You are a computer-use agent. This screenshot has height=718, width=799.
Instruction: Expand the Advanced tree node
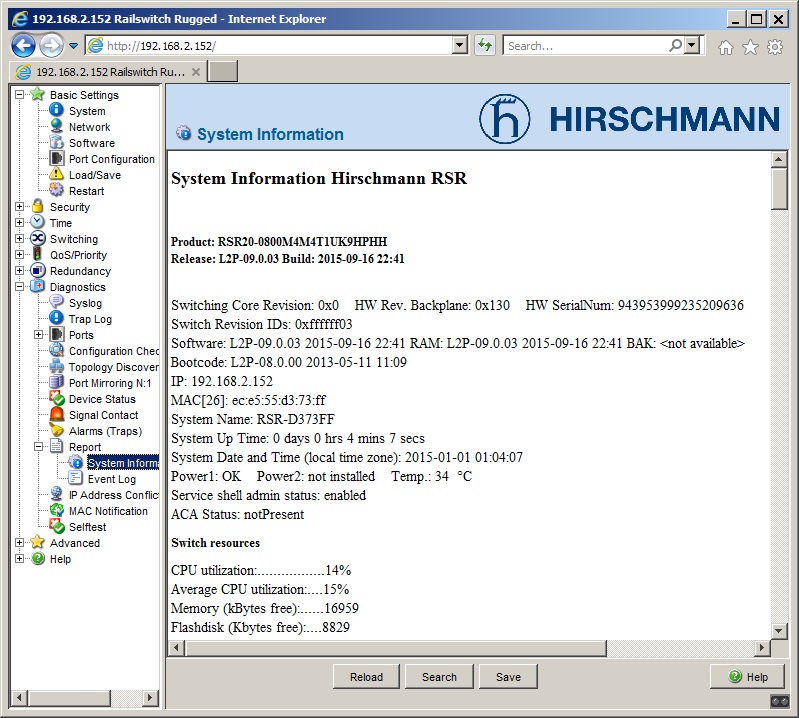(19, 543)
